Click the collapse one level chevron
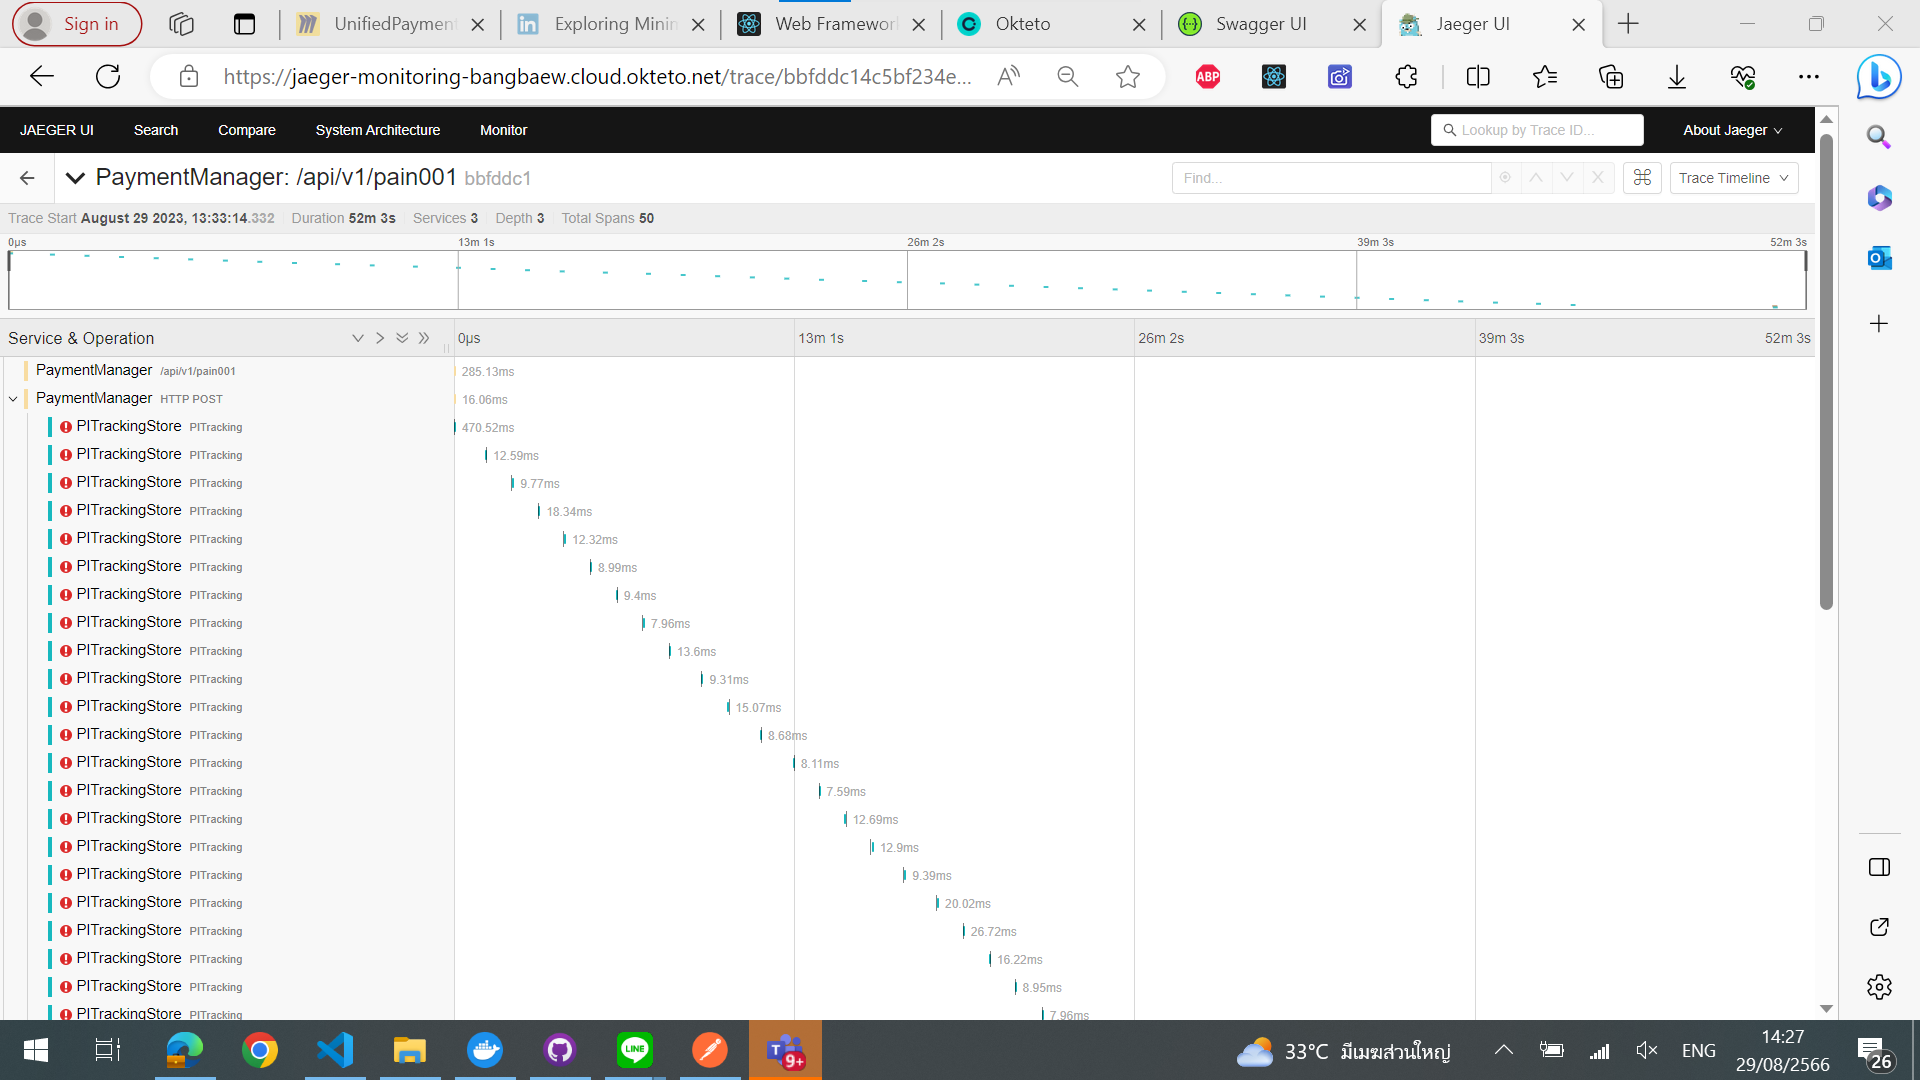Viewport: 1920px width, 1080px height. [380, 338]
